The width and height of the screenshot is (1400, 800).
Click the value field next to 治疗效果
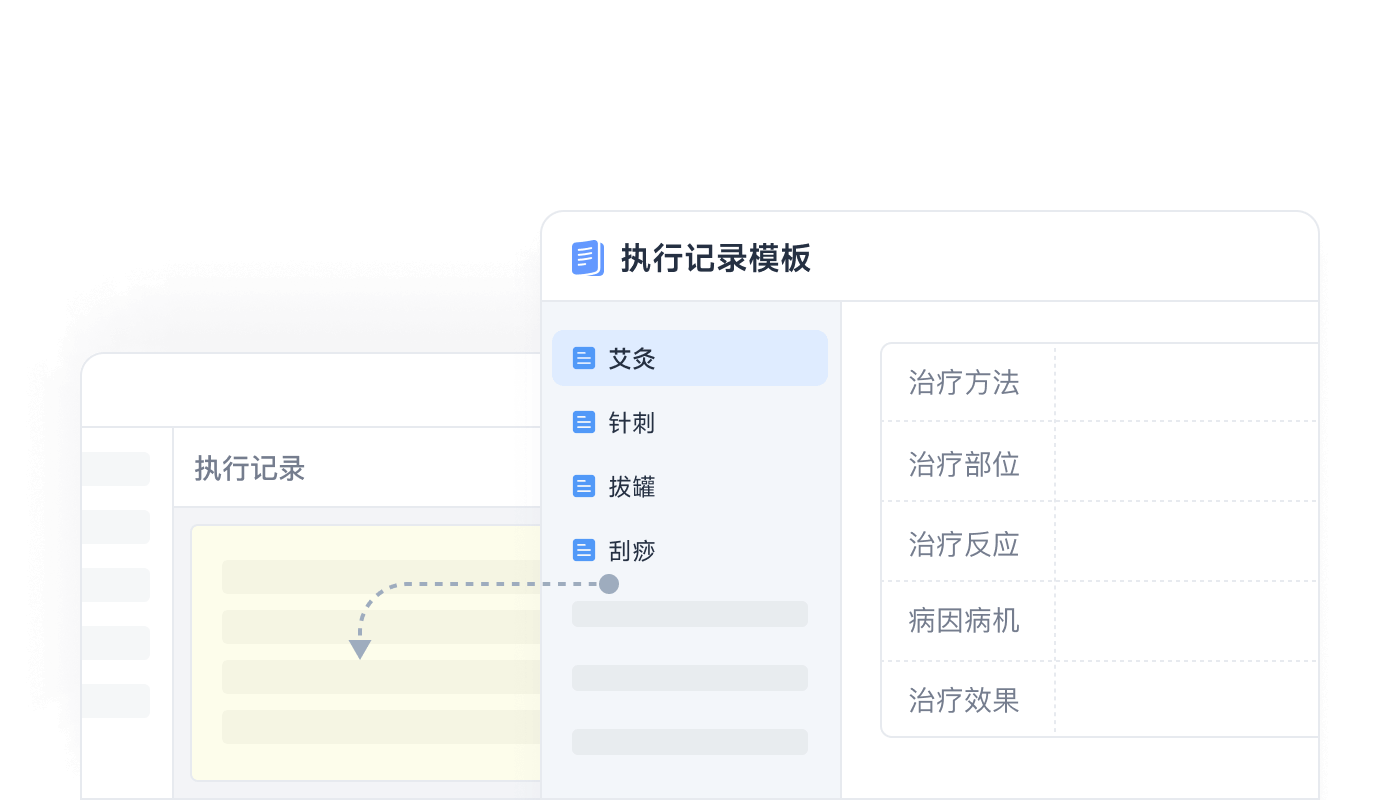click(1187, 699)
